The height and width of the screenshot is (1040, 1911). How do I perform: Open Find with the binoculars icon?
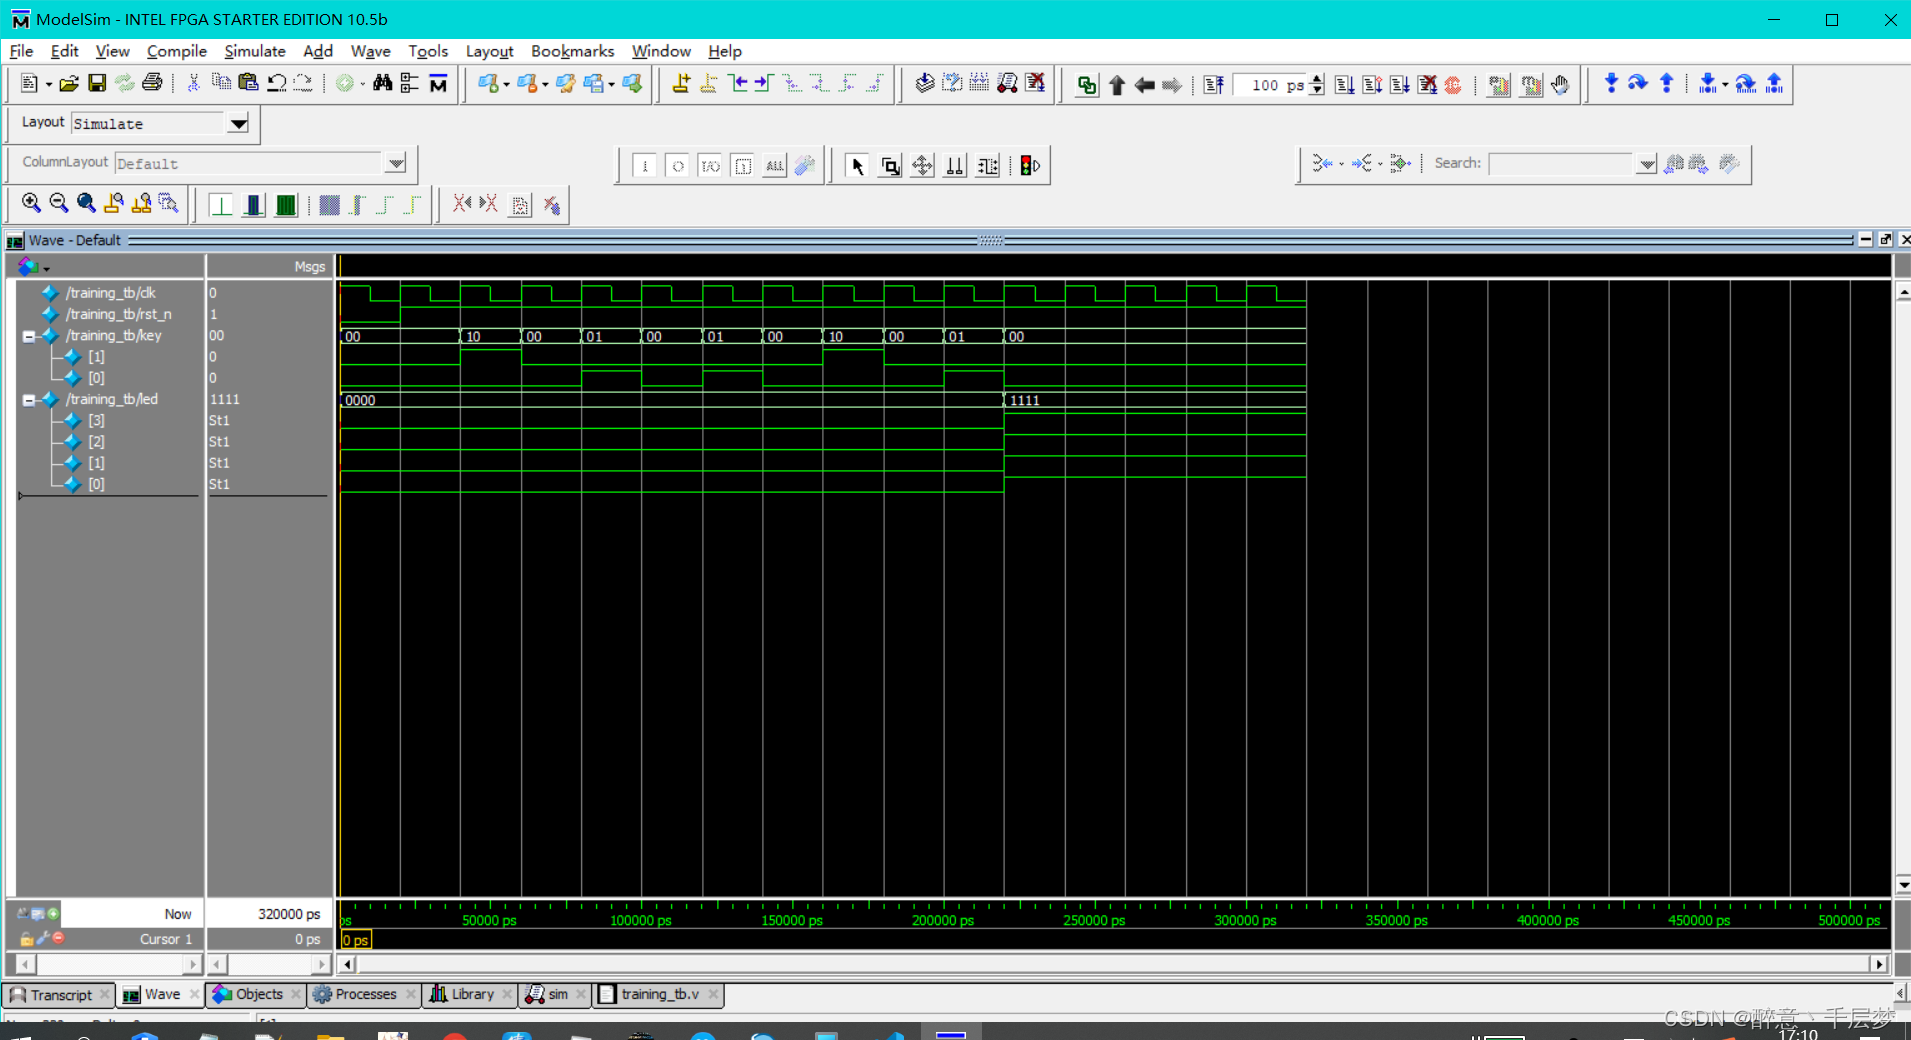click(x=382, y=84)
